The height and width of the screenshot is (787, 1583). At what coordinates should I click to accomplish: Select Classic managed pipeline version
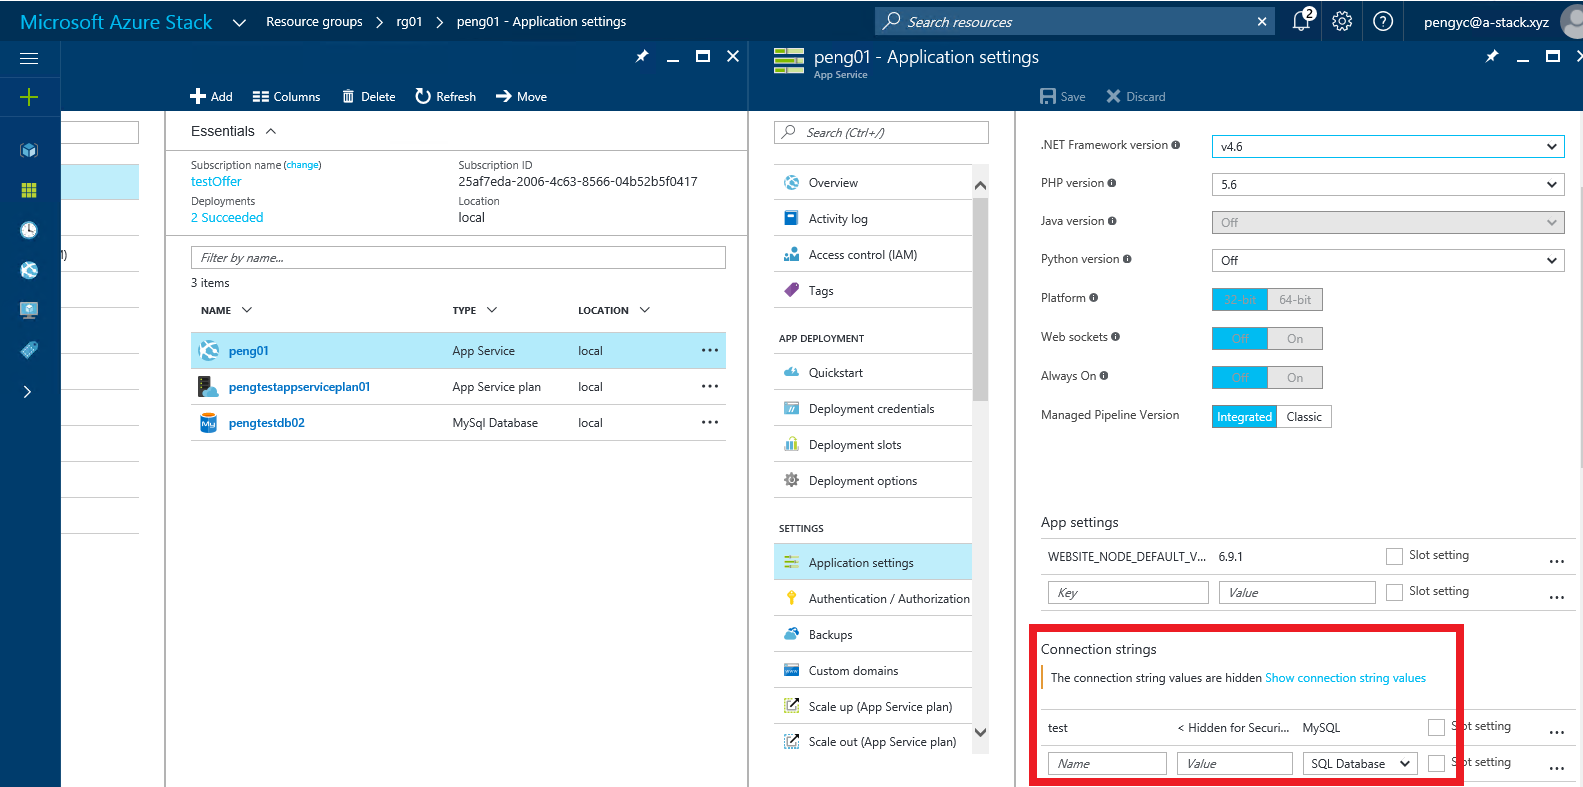point(1304,416)
